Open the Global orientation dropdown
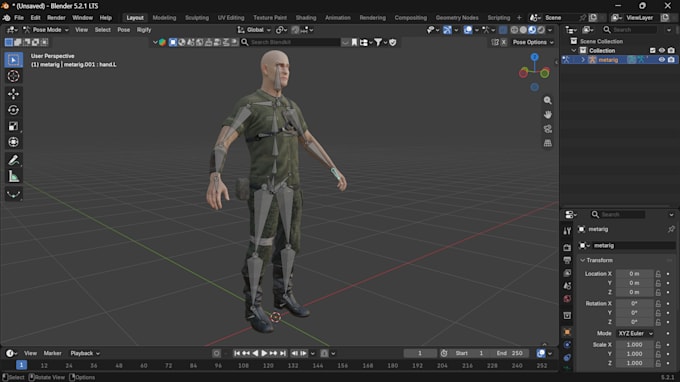 click(254, 30)
